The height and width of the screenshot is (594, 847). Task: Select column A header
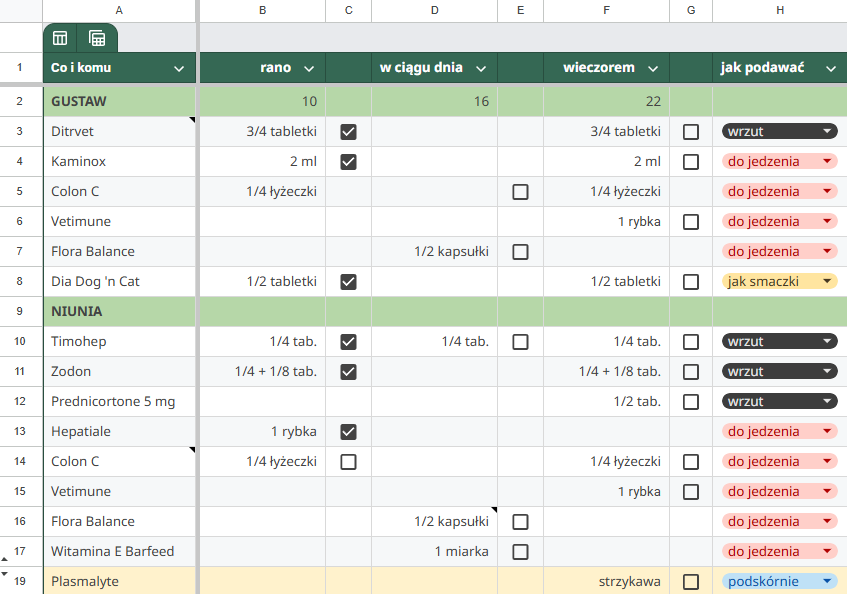tap(119, 11)
